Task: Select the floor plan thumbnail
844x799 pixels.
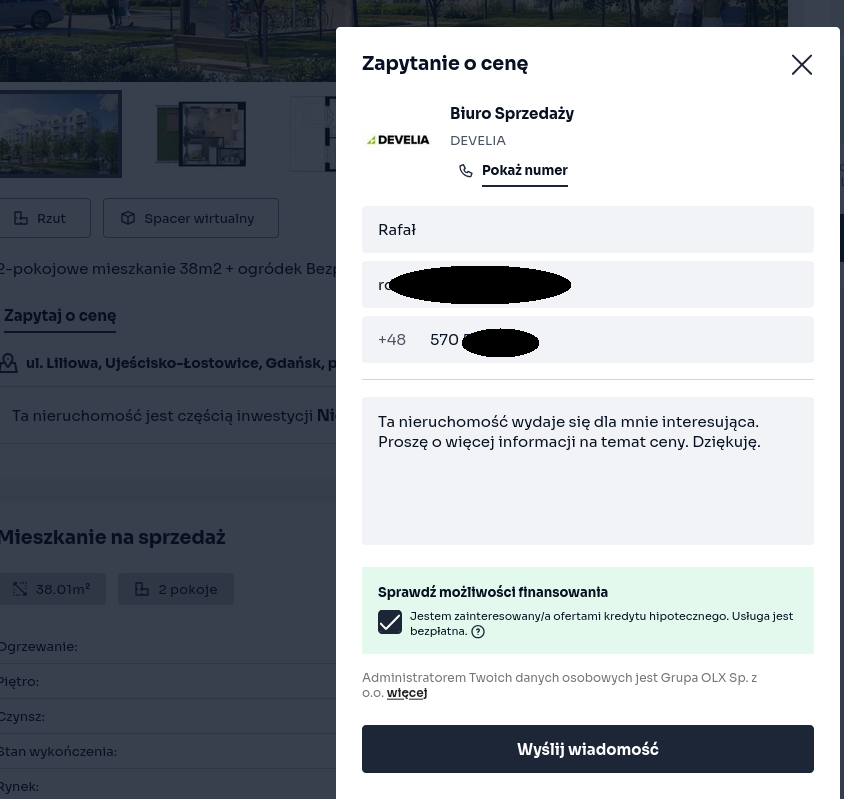Action: pos(200,133)
